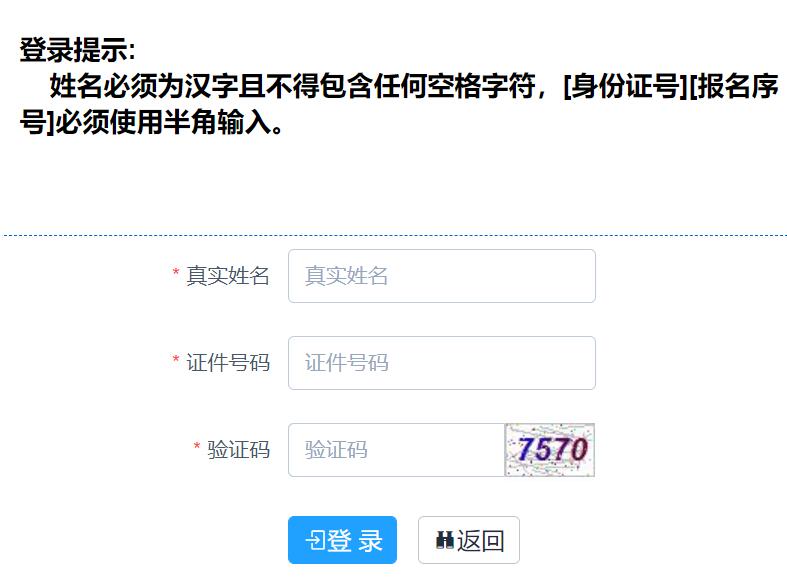Click the arrow icon inside 登录 button
Viewport: 787px width, 577px height.
[315, 540]
